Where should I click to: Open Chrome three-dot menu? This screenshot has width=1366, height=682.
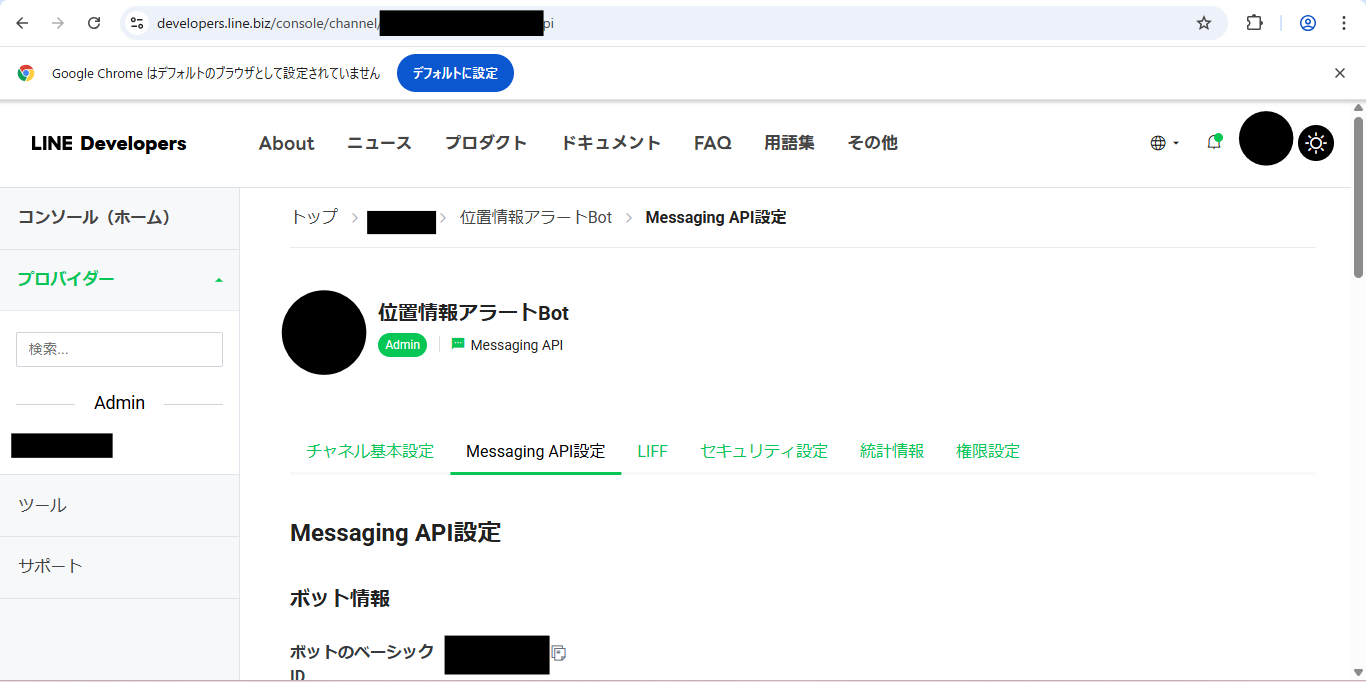tap(1344, 23)
